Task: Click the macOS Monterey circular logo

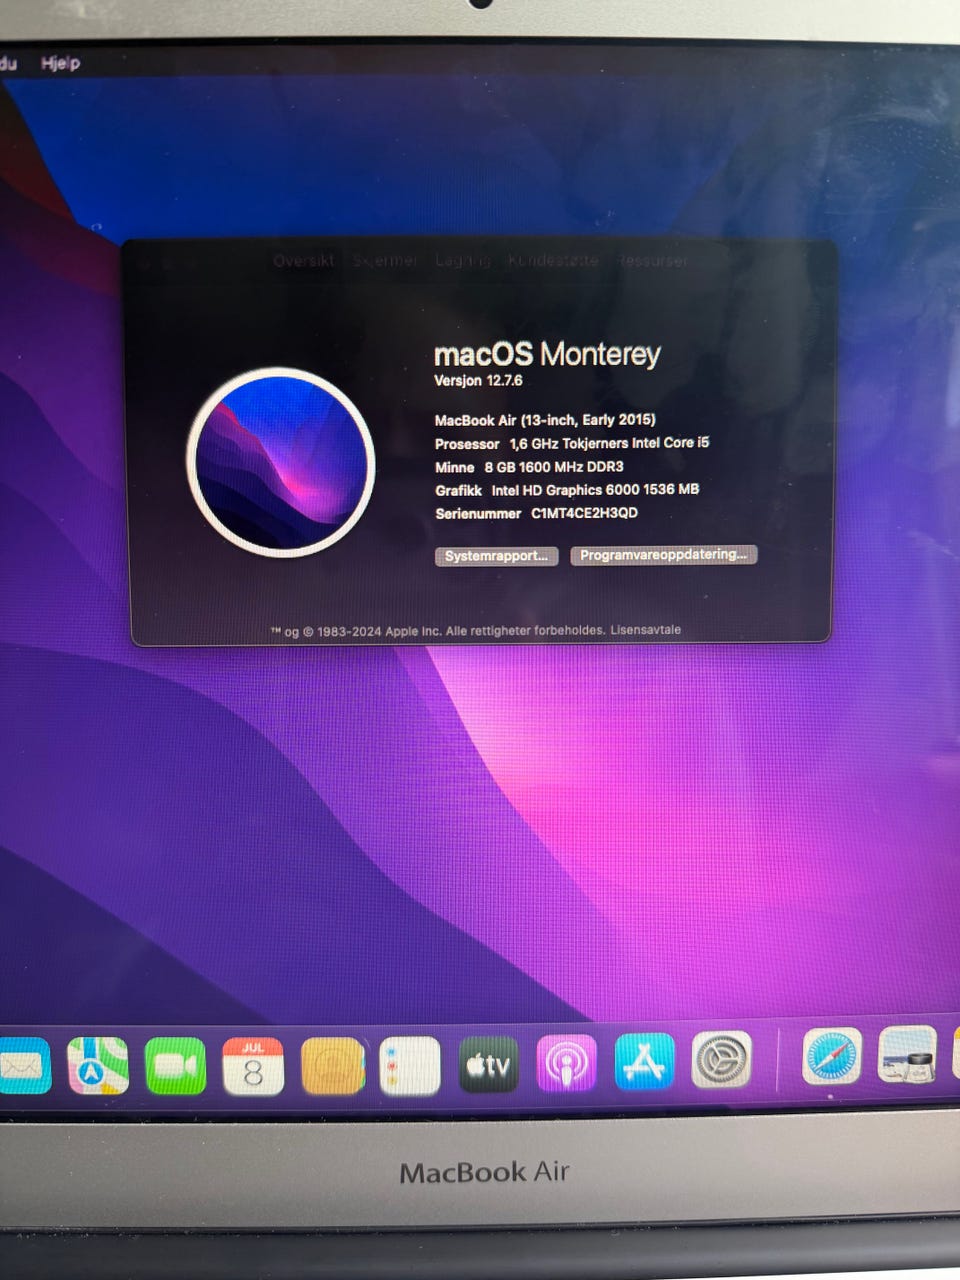Action: (x=281, y=462)
